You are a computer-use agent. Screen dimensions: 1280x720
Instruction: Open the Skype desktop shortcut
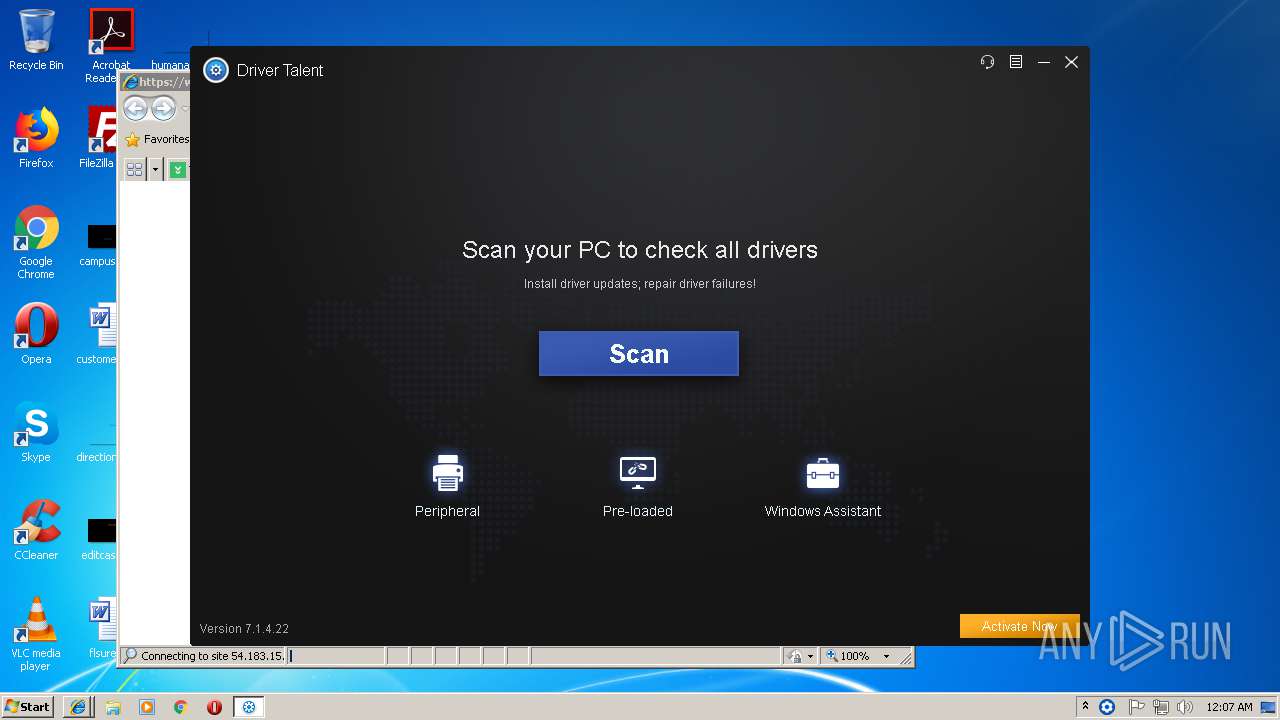coord(36,432)
